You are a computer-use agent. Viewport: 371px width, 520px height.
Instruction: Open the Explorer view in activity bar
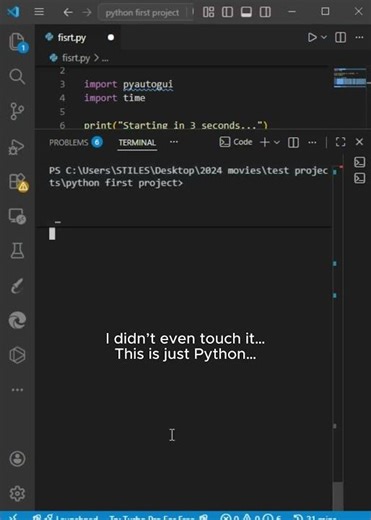tap(17, 42)
